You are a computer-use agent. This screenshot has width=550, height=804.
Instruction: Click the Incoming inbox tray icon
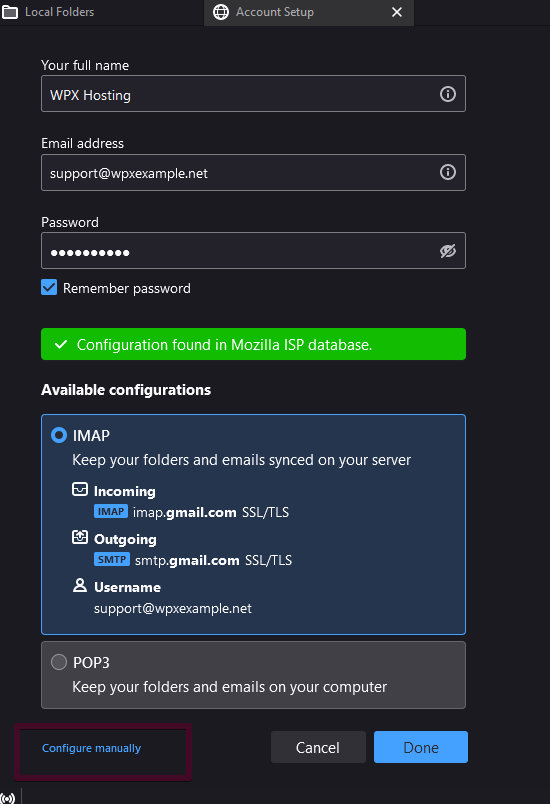(80, 489)
